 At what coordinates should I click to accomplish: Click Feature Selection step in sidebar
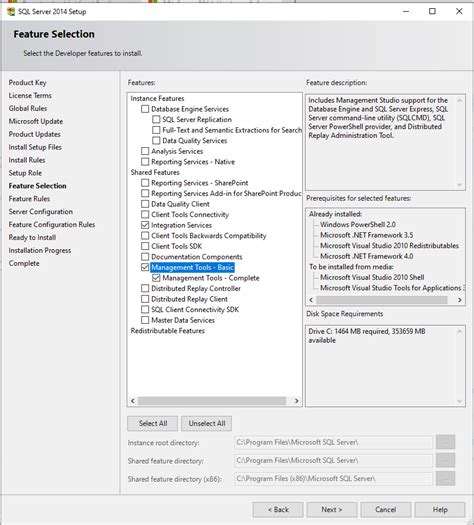coord(37,186)
